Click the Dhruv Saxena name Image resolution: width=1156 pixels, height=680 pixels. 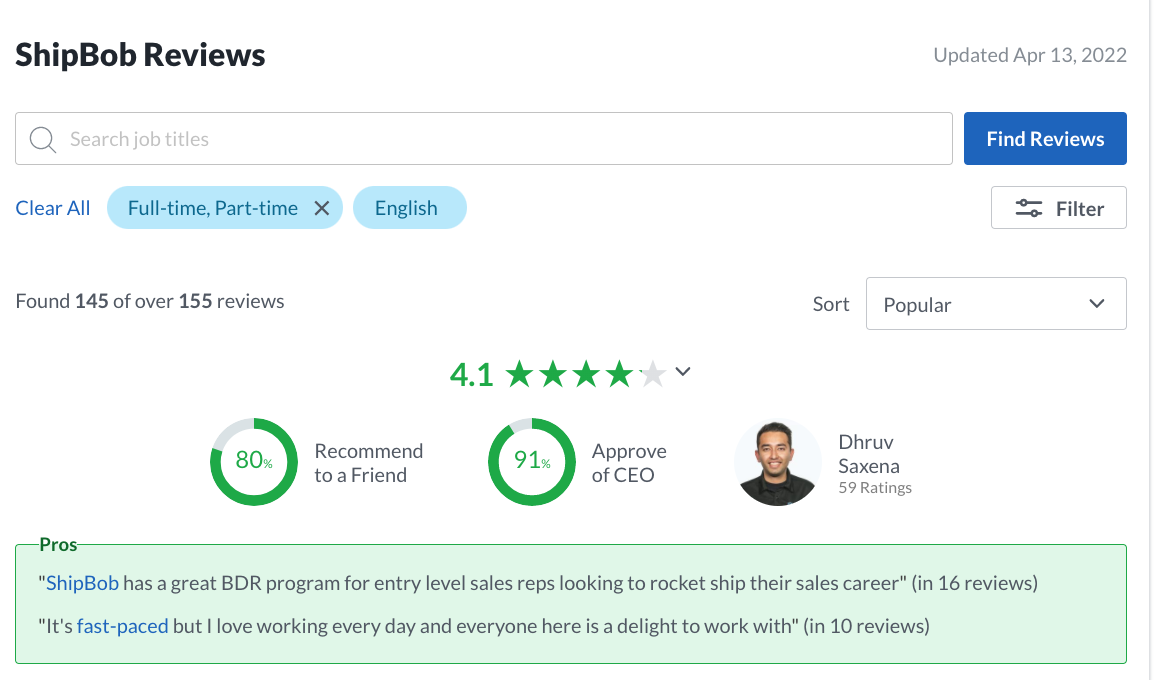868,454
